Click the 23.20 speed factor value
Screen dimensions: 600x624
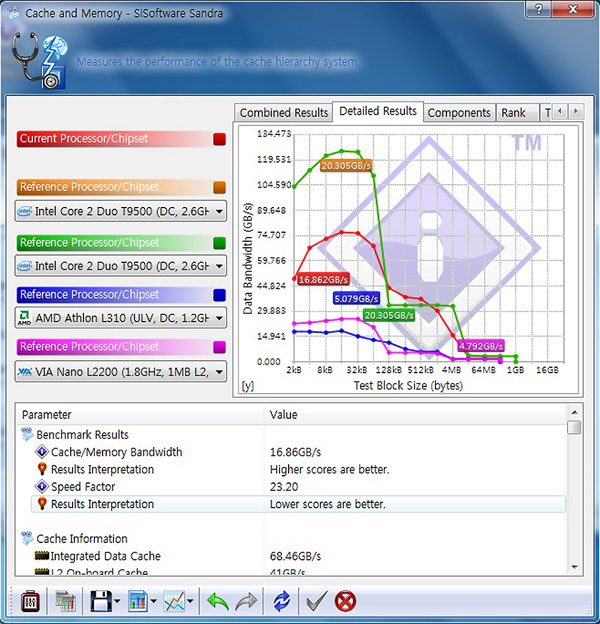click(x=284, y=487)
